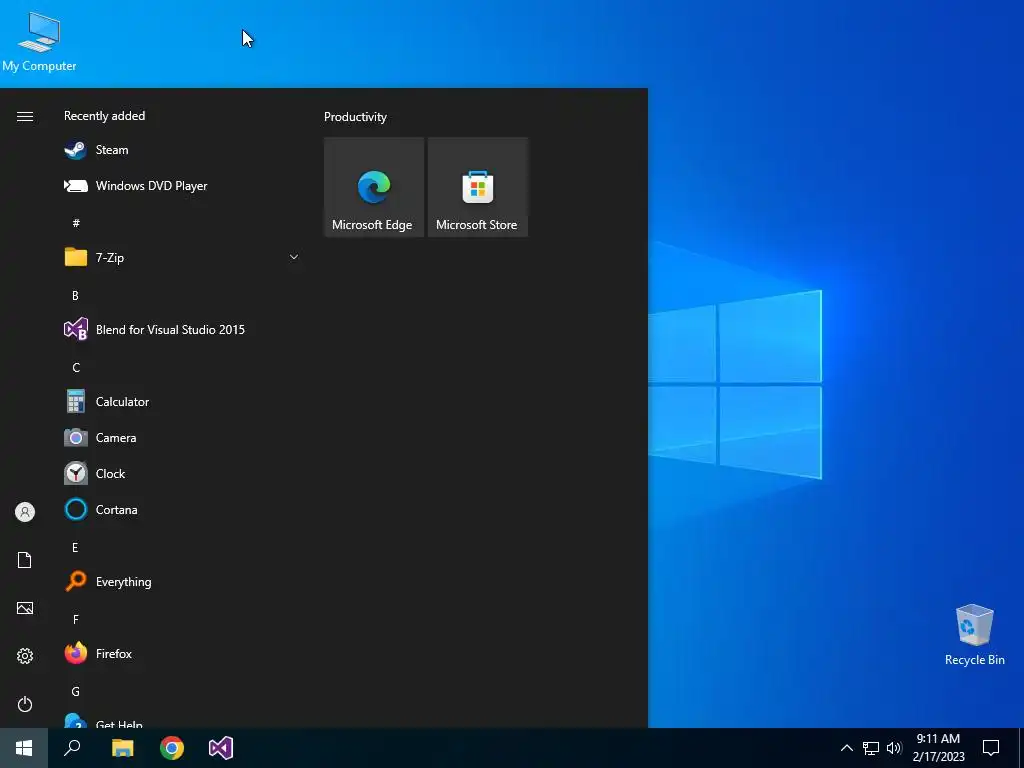Viewport: 1024px width, 768px height.
Task: Open Settings gear in Start sidebar
Action: (x=25, y=656)
